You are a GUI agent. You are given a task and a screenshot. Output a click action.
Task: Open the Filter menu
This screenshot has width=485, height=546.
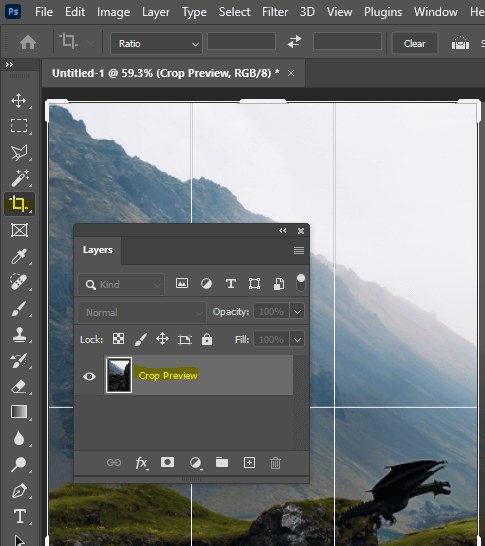coord(275,12)
